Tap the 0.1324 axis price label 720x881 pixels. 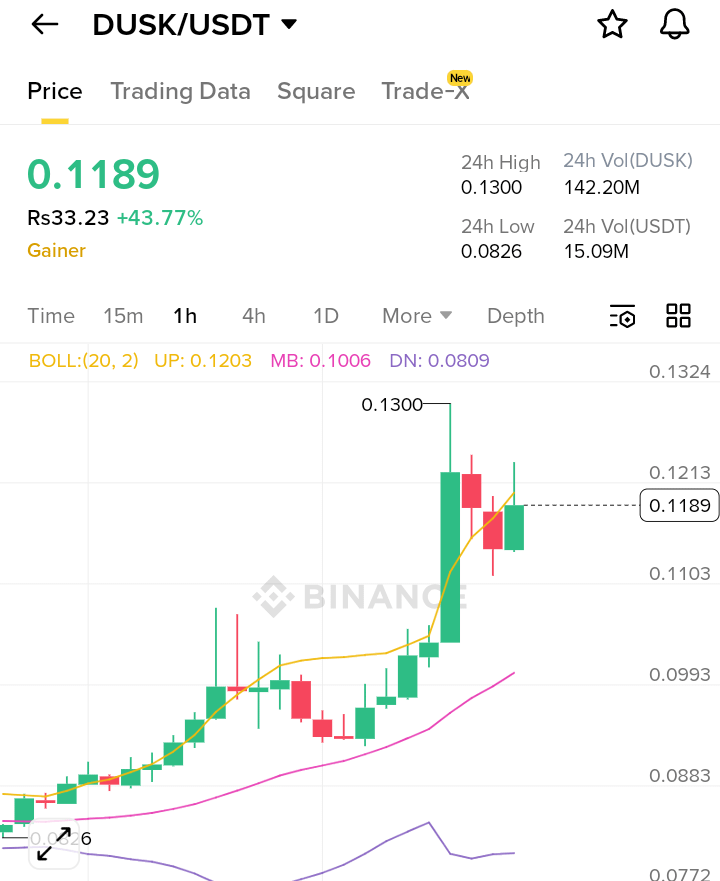680,372
